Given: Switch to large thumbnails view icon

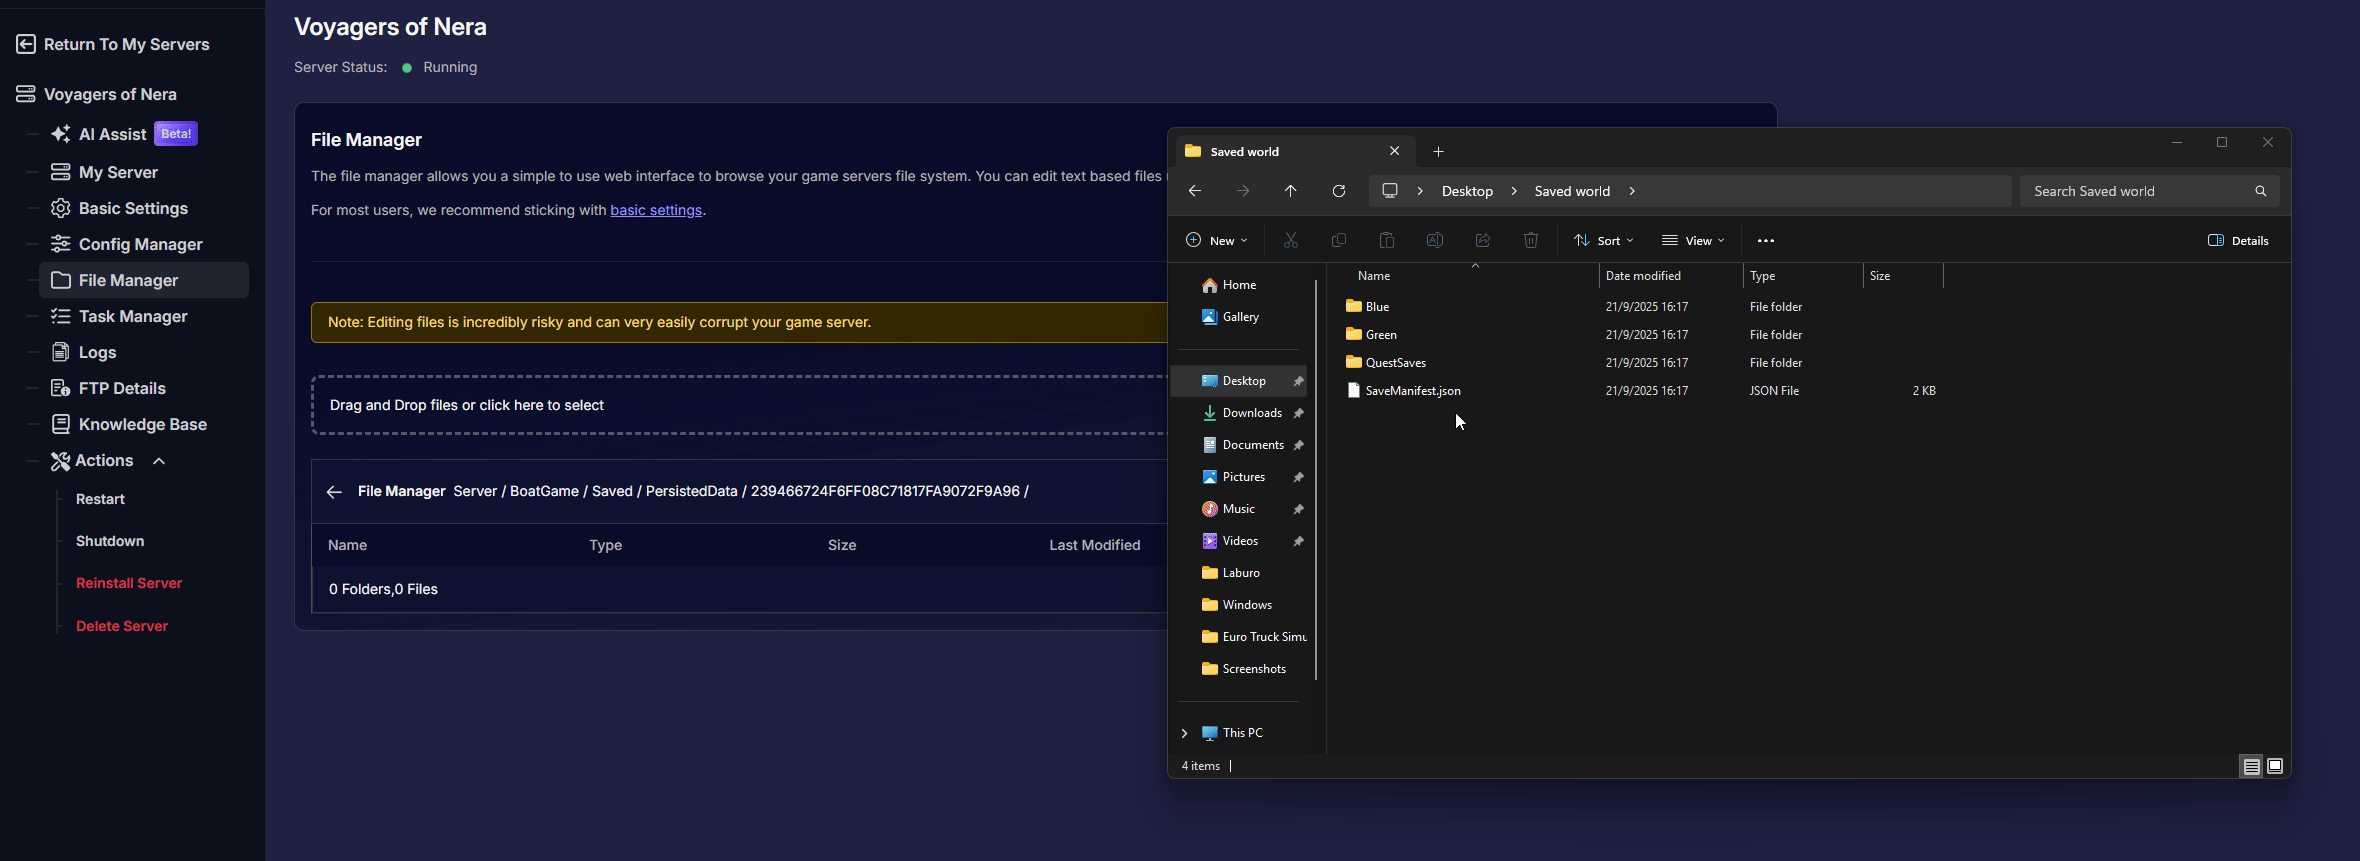Looking at the screenshot, I should point(2275,766).
